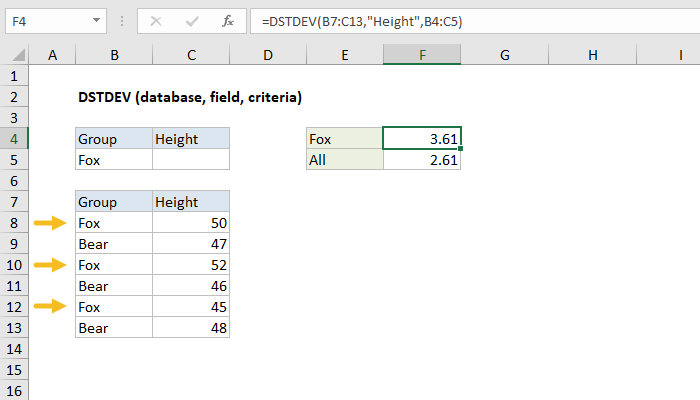Select cell Bear in row 9
Viewport: 700px width, 400px height.
[x=114, y=243]
